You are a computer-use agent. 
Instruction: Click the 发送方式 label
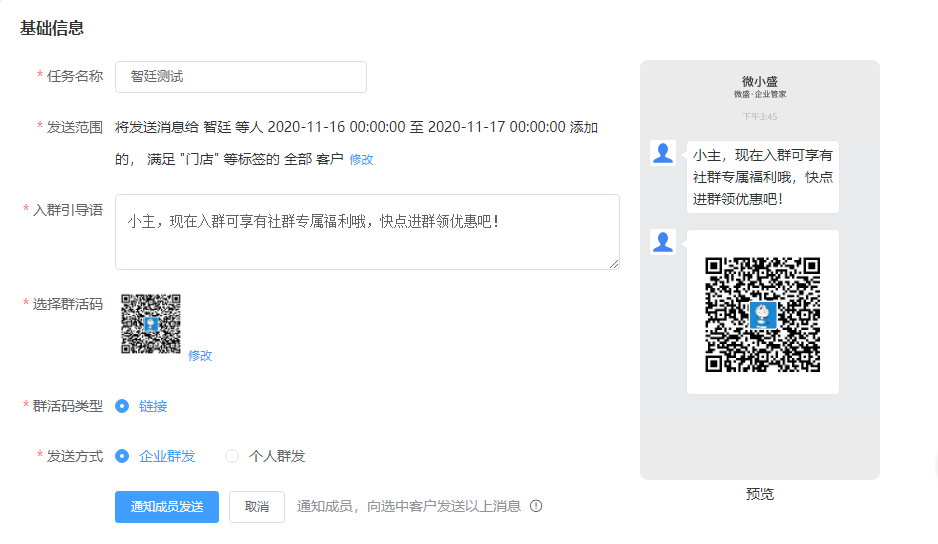[x=75, y=456]
